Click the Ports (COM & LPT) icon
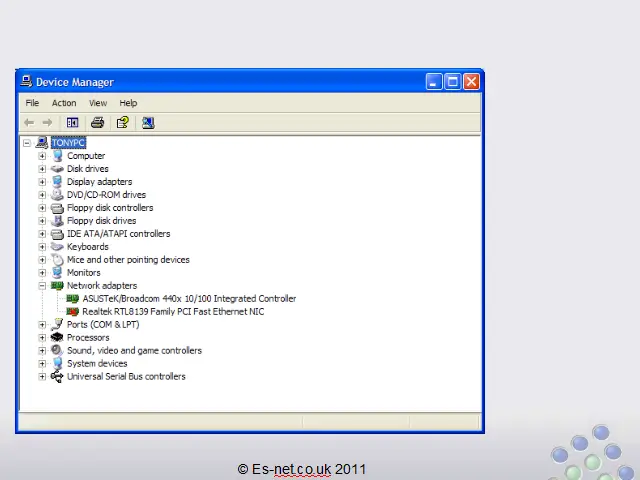 57,324
